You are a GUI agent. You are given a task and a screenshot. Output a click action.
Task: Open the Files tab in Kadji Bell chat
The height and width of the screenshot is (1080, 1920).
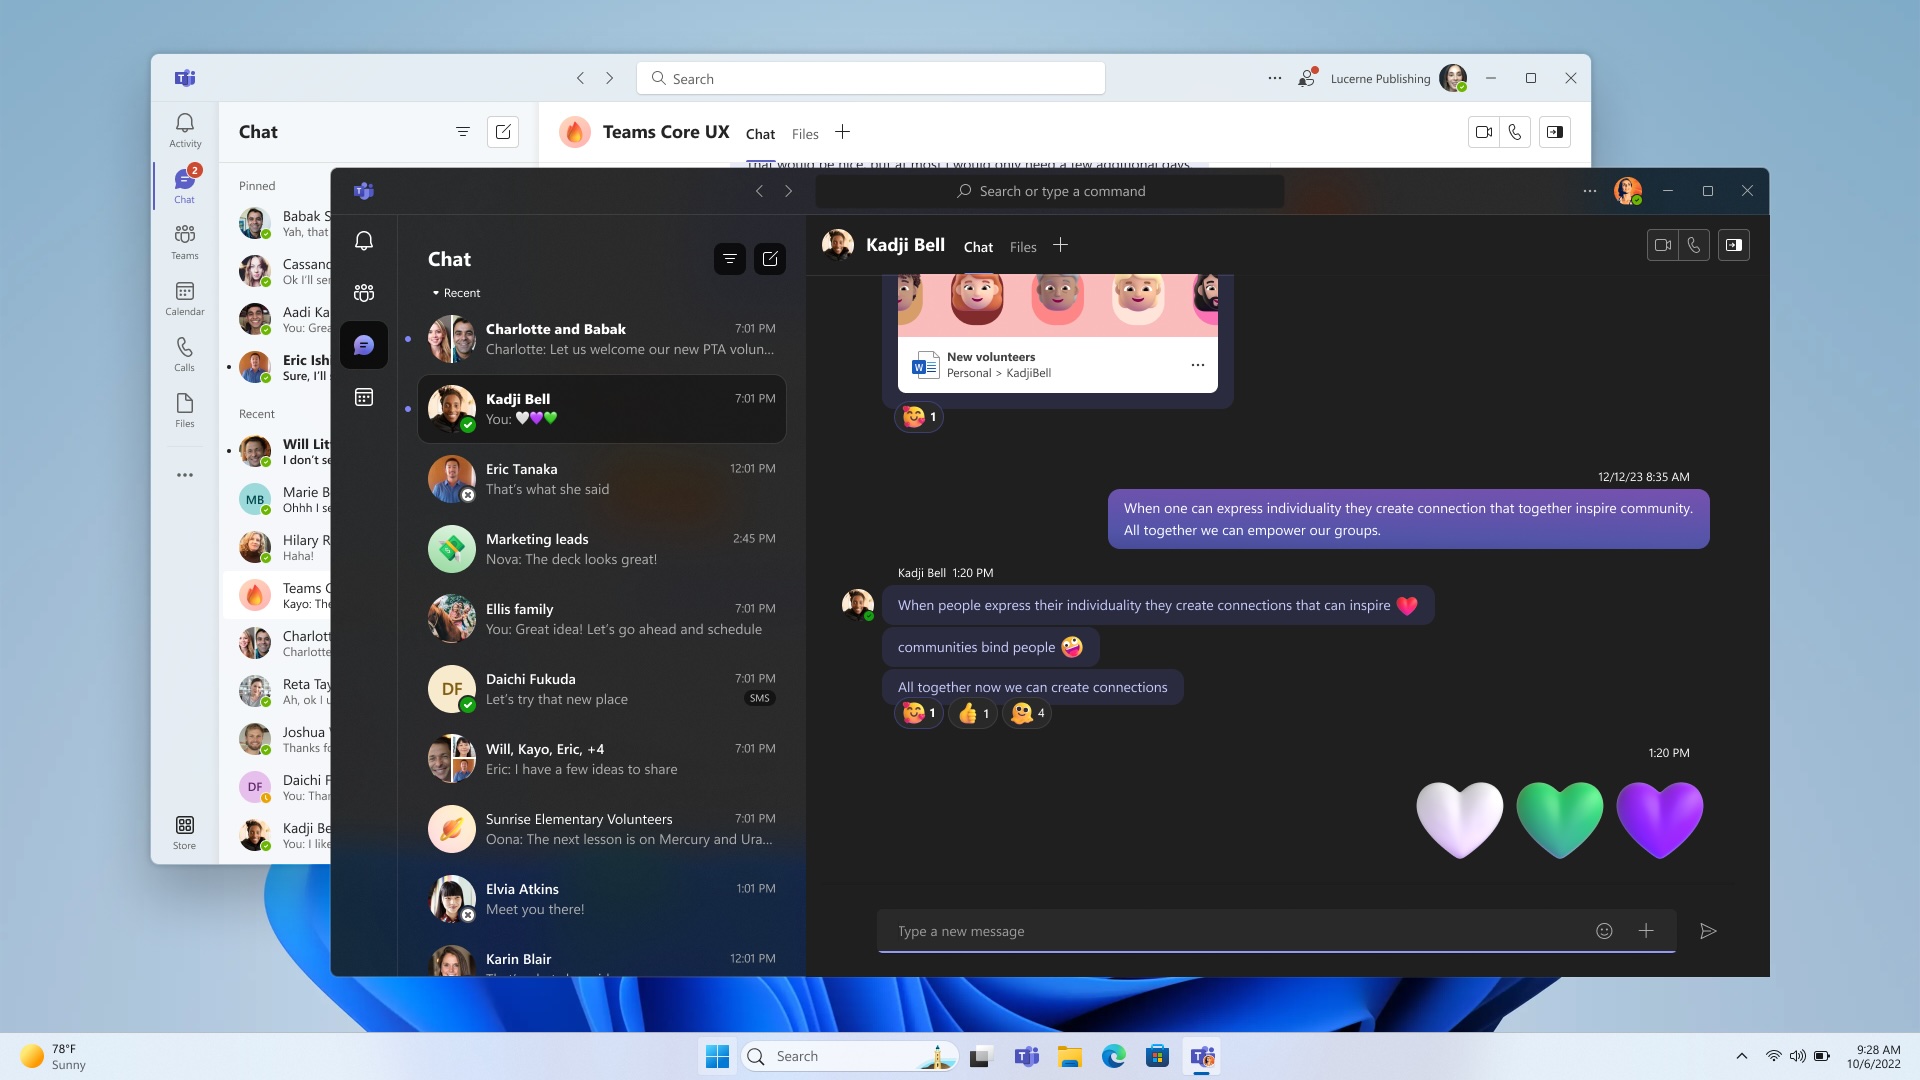(1022, 247)
